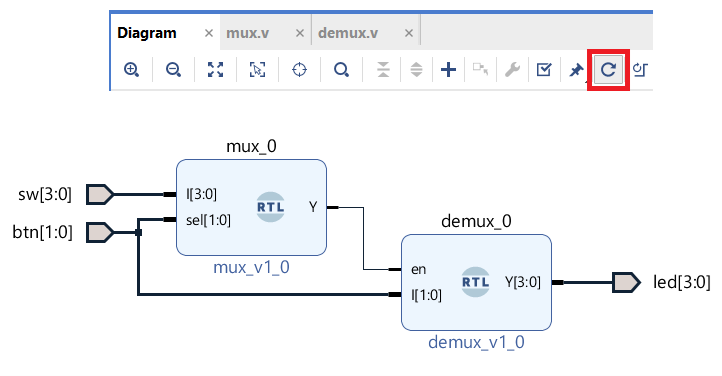Regenerate Layout with the refresh icon
The image size is (722, 376).
pyautogui.click(x=608, y=69)
